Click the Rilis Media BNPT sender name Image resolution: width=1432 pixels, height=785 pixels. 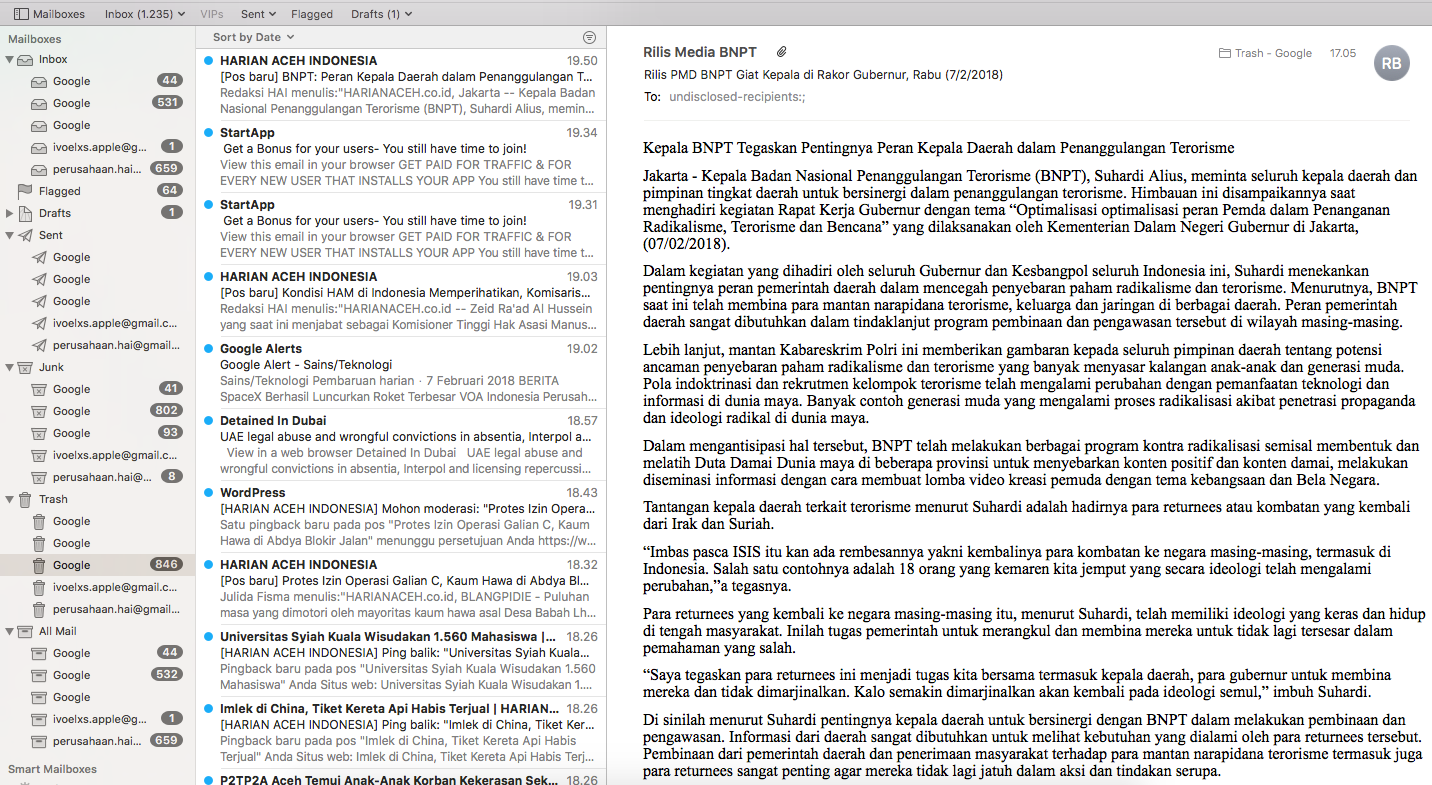pos(700,52)
